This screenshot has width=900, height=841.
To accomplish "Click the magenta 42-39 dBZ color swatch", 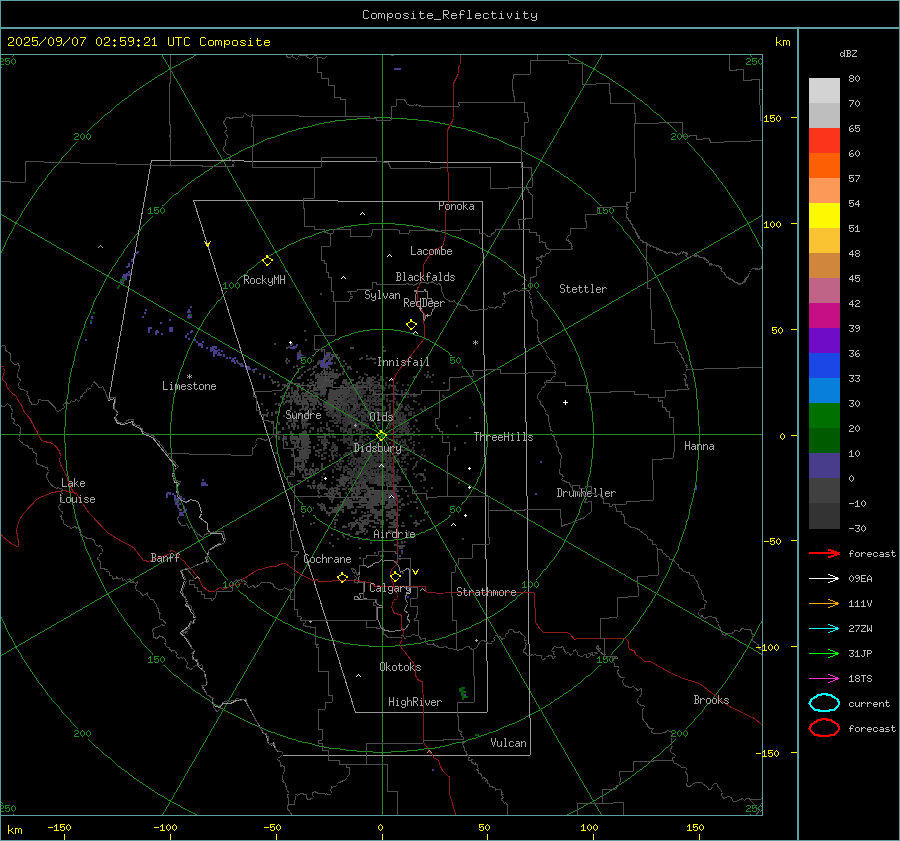I will point(824,316).
